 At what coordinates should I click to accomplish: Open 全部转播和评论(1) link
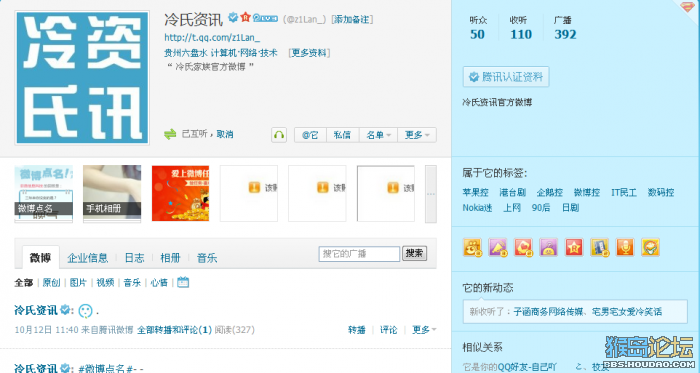pyautogui.click(x=175, y=330)
